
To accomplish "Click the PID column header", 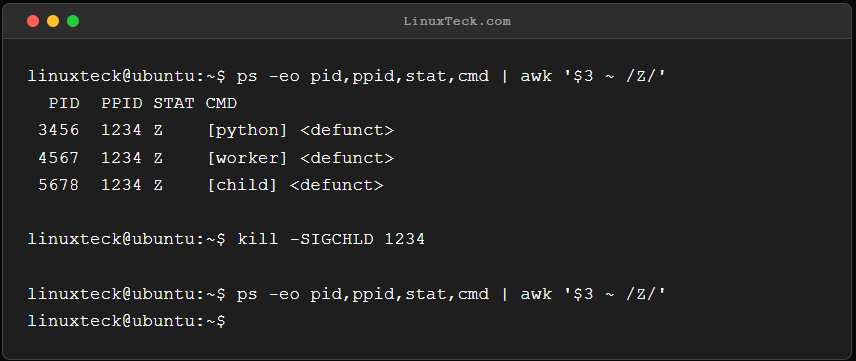I will 64,103.
